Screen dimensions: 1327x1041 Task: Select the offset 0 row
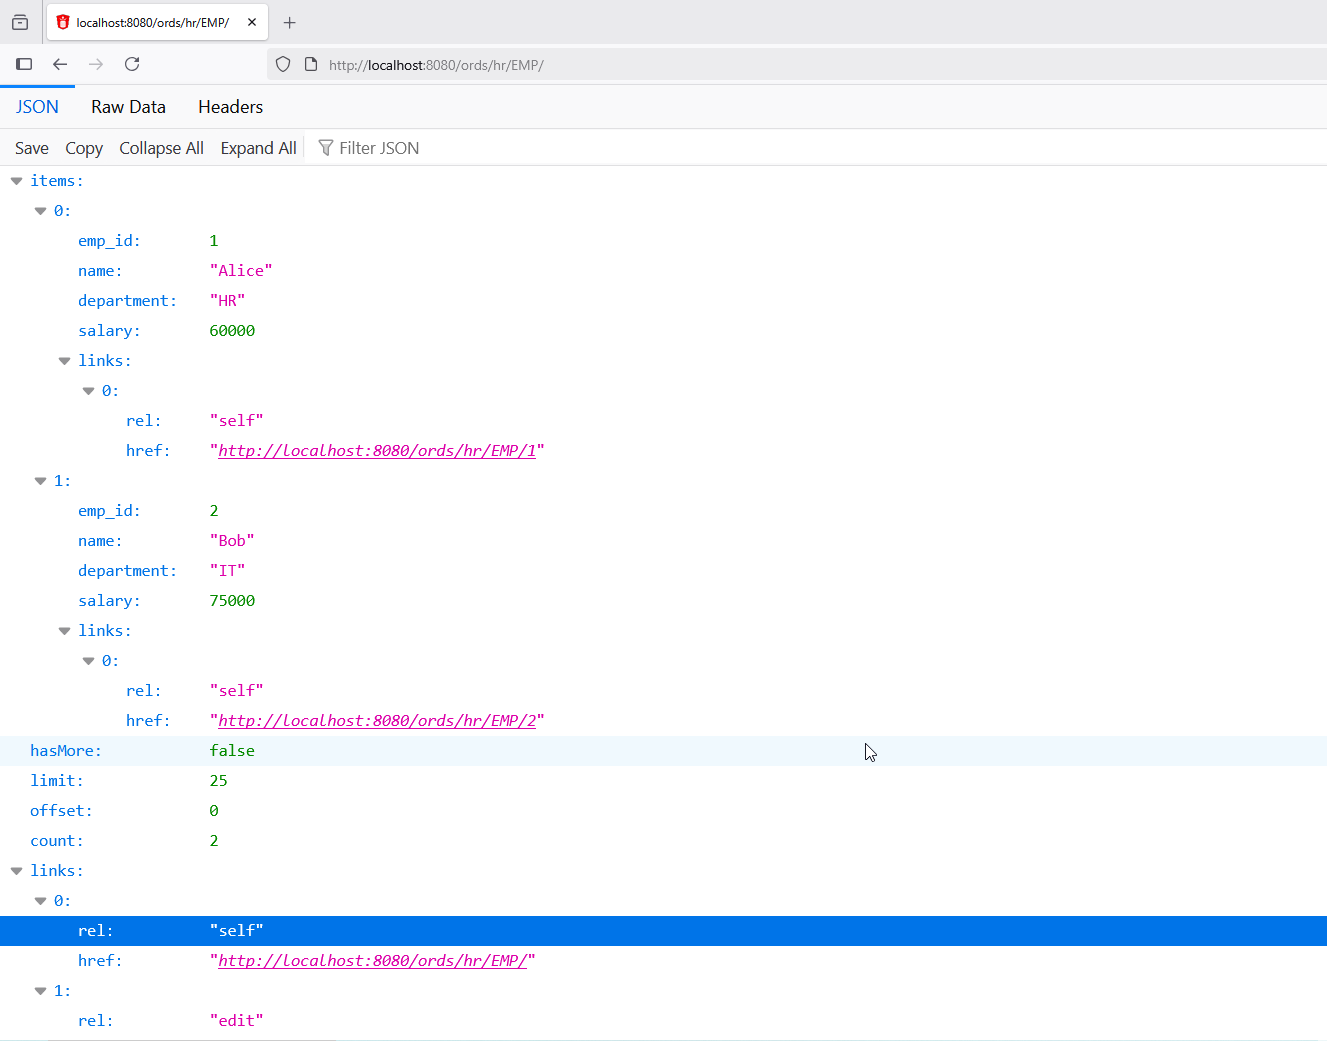point(663,811)
